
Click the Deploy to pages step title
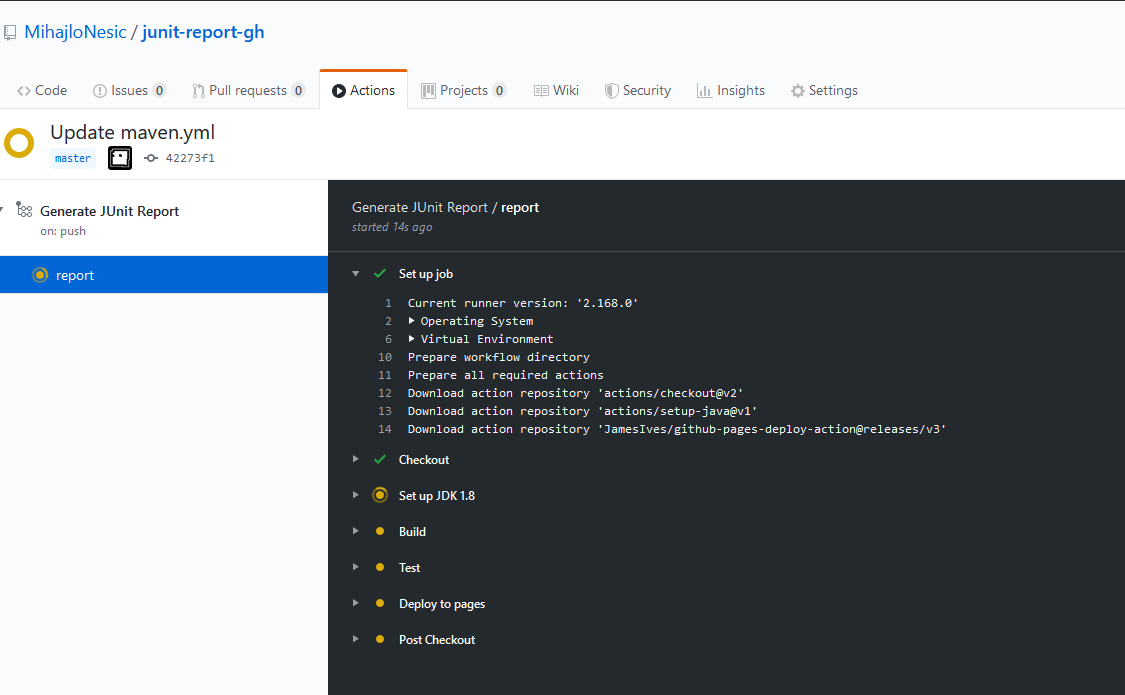pyautogui.click(x=442, y=604)
